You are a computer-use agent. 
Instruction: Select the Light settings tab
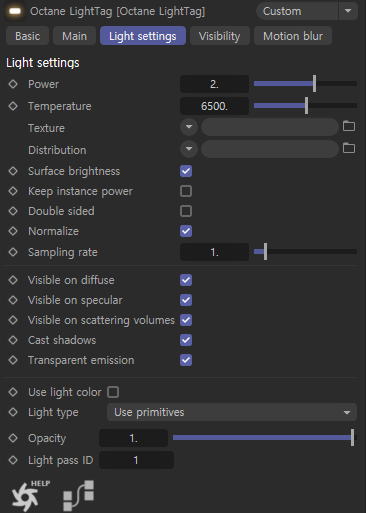pos(143,36)
